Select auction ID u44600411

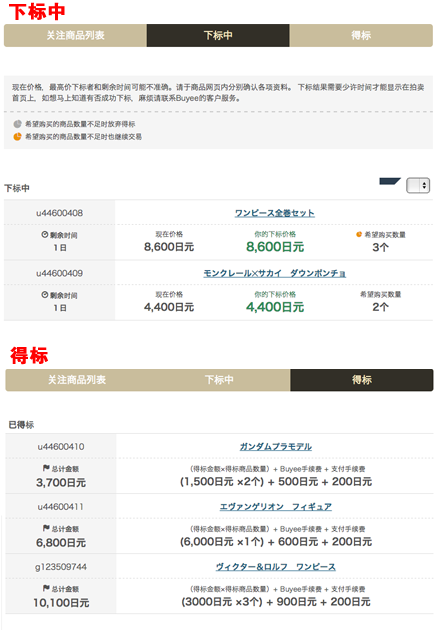click(x=61, y=507)
